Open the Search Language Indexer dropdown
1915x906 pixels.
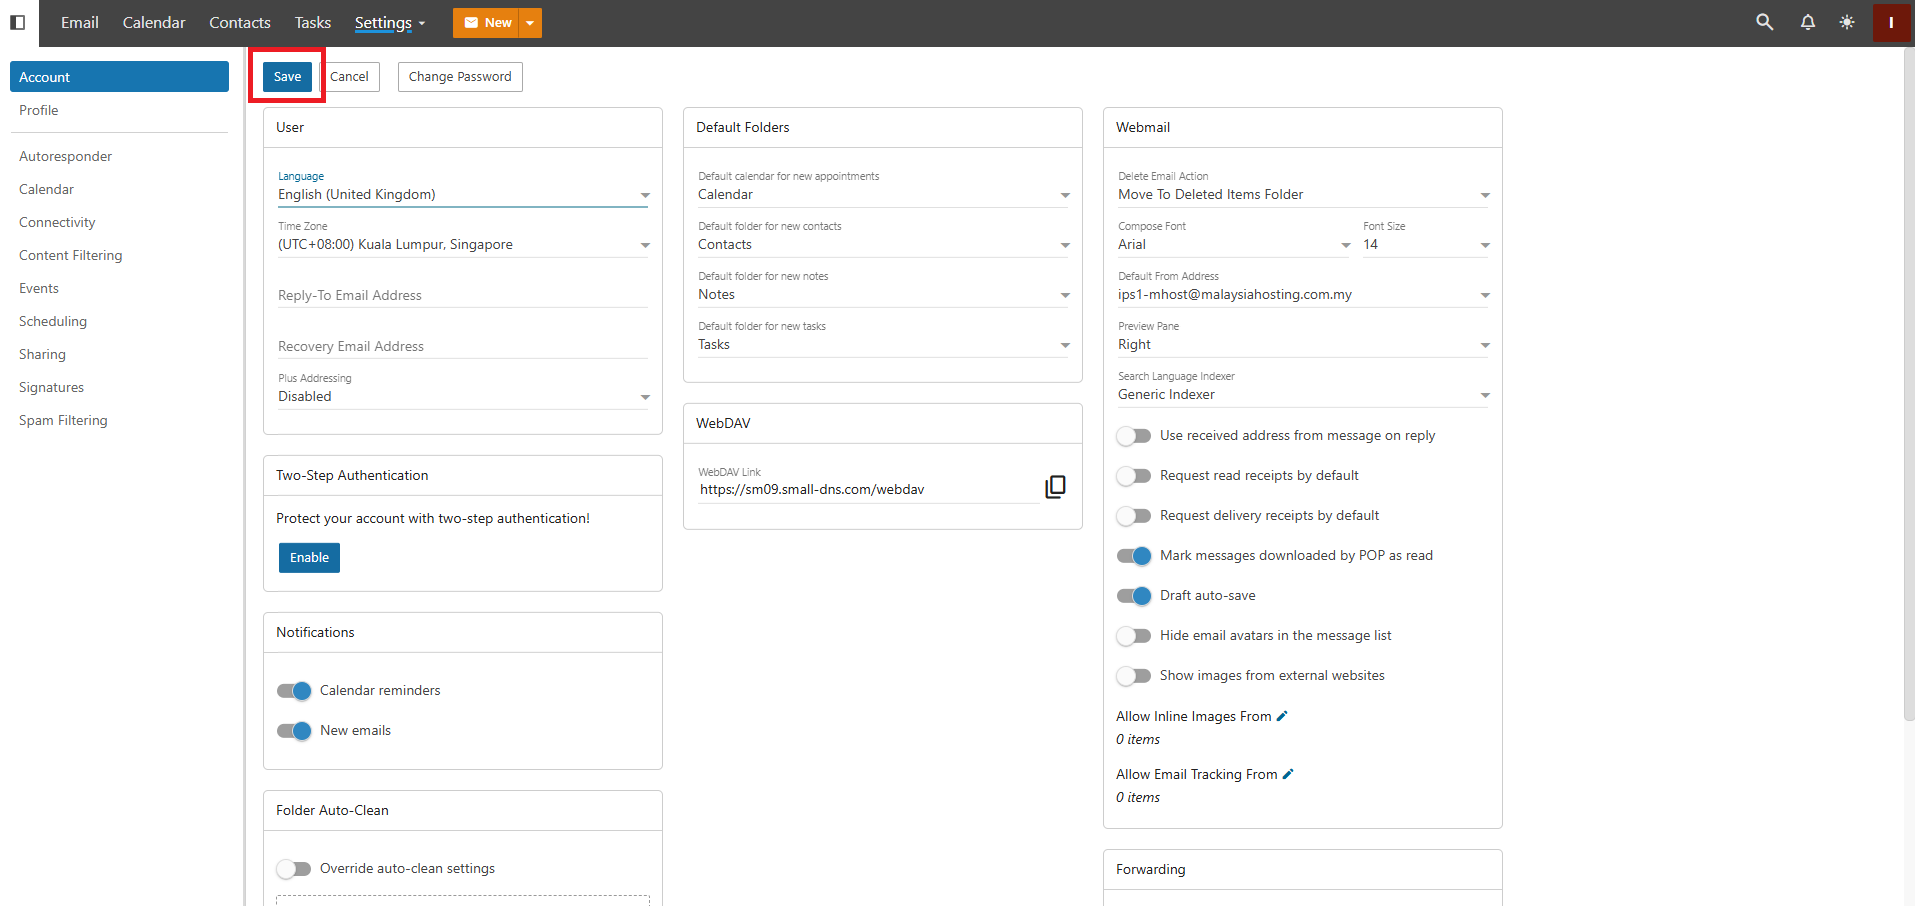coord(1304,395)
